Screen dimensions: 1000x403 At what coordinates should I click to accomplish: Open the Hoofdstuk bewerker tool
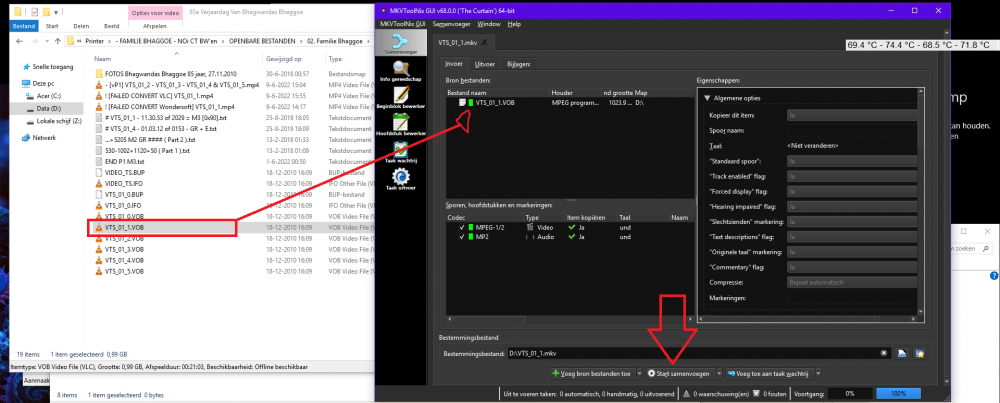pos(401,125)
